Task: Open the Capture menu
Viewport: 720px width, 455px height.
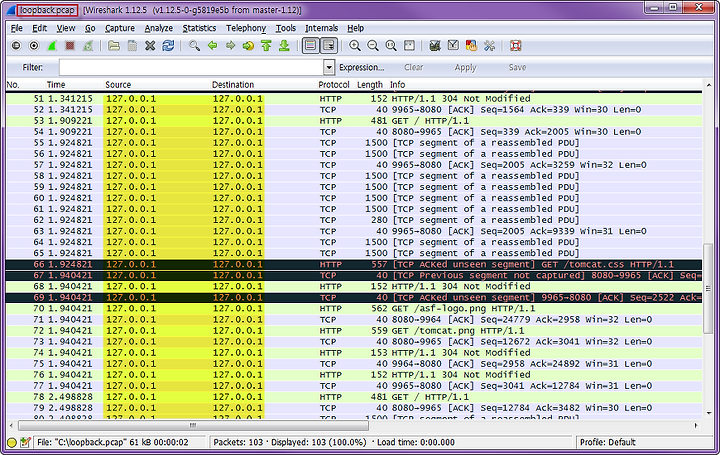Action: tap(120, 28)
